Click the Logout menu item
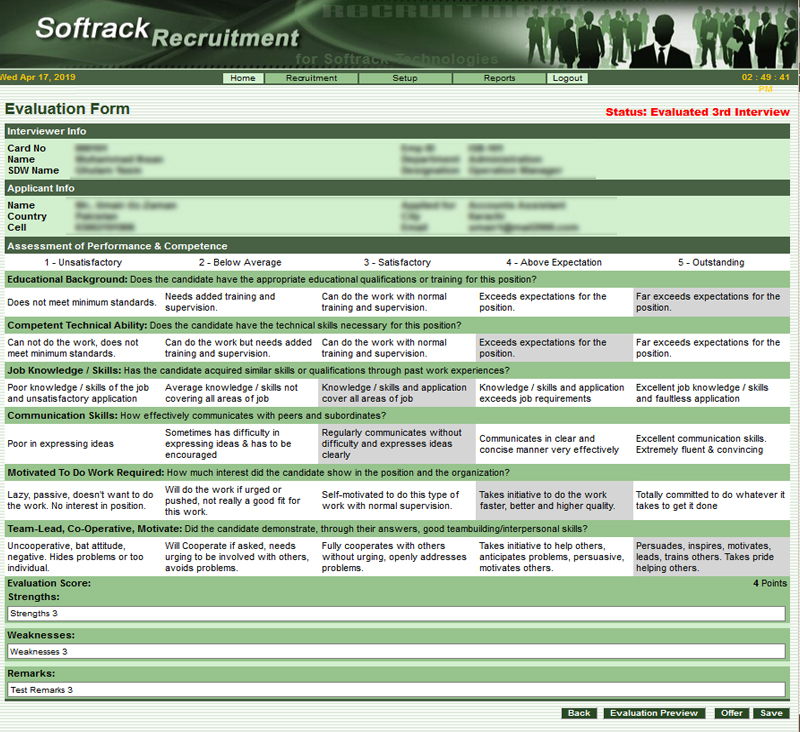This screenshot has height=732, width=800. click(567, 78)
